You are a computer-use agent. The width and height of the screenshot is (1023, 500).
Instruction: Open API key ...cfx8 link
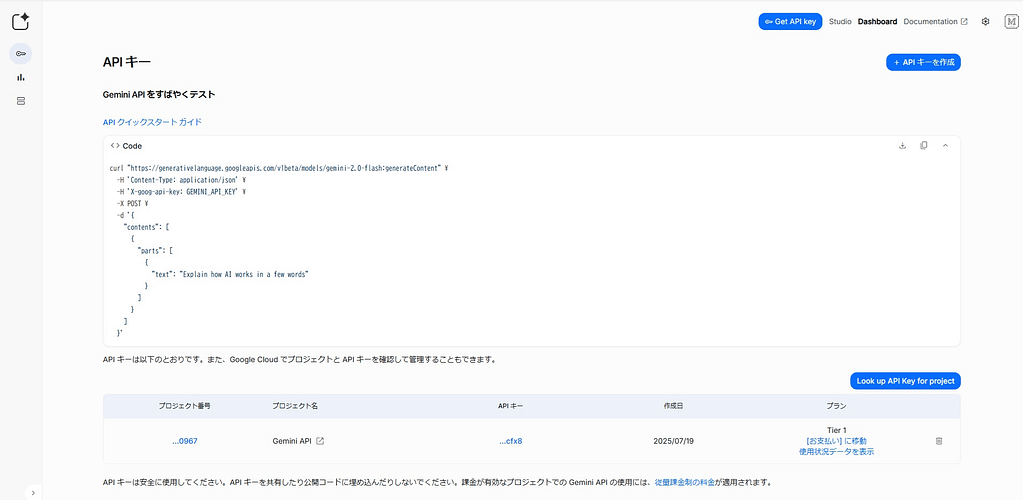coord(510,441)
